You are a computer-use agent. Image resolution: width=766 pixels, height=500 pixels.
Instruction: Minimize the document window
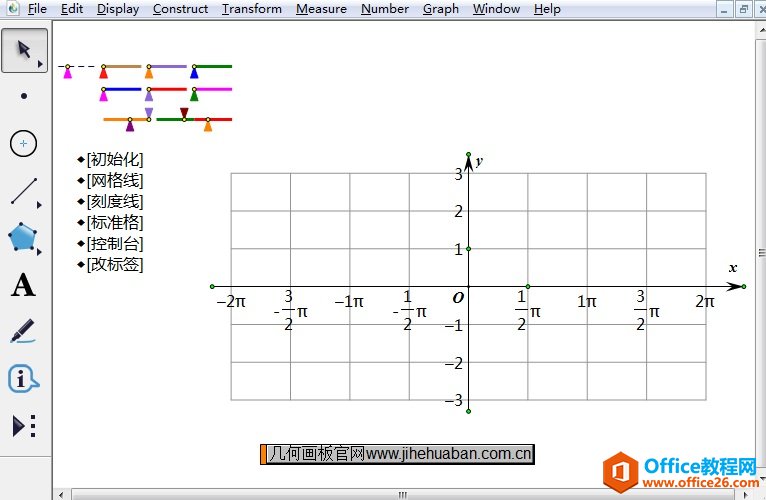[x=724, y=9]
